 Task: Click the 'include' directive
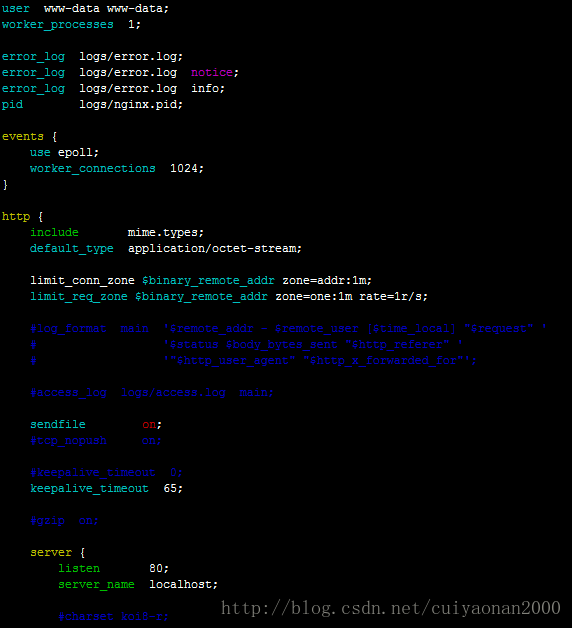click(x=54, y=233)
